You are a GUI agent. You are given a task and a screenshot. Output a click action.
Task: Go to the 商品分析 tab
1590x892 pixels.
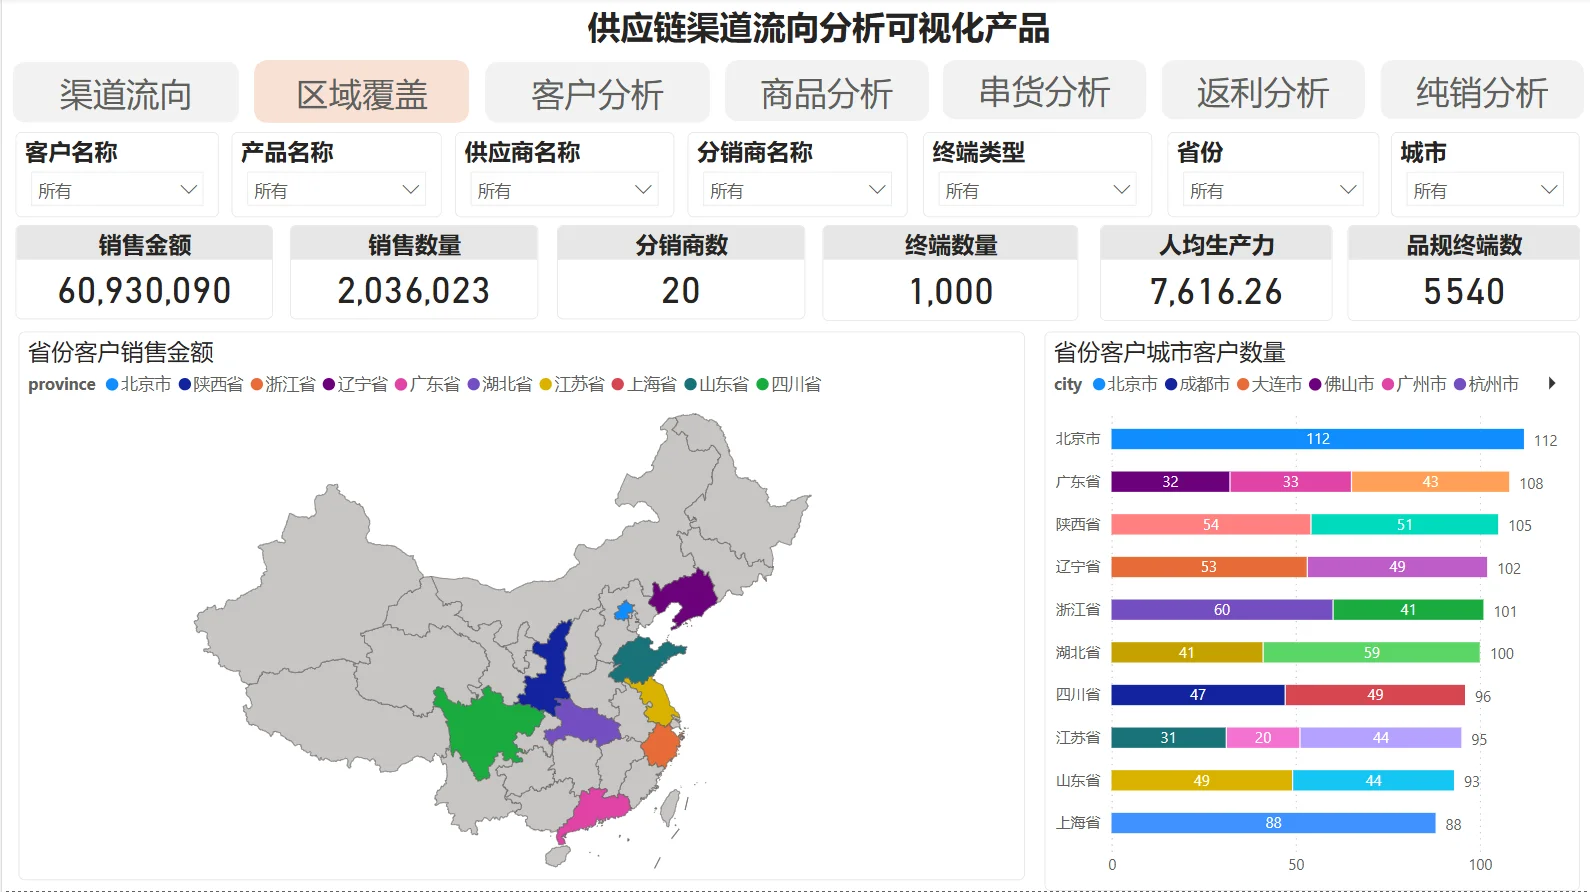(826, 92)
